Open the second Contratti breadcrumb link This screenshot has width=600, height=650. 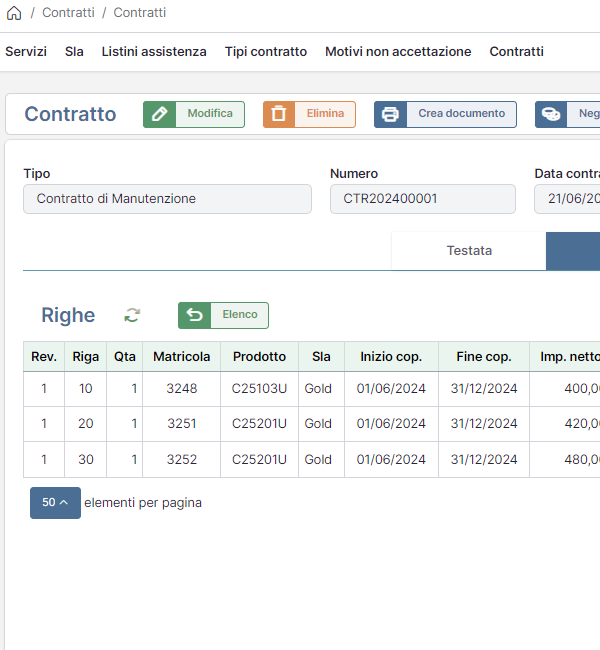click(140, 12)
